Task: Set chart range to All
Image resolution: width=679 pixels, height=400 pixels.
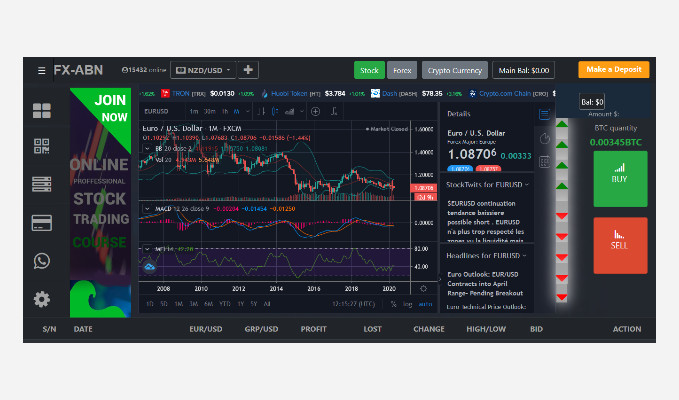Action: click(267, 304)
